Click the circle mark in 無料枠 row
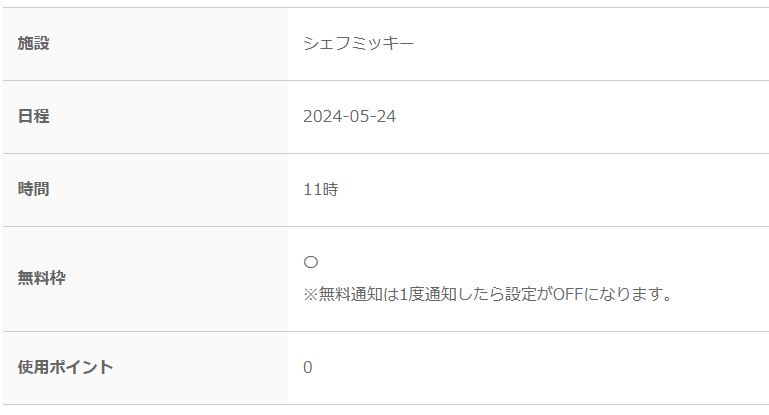 point(310,262)
